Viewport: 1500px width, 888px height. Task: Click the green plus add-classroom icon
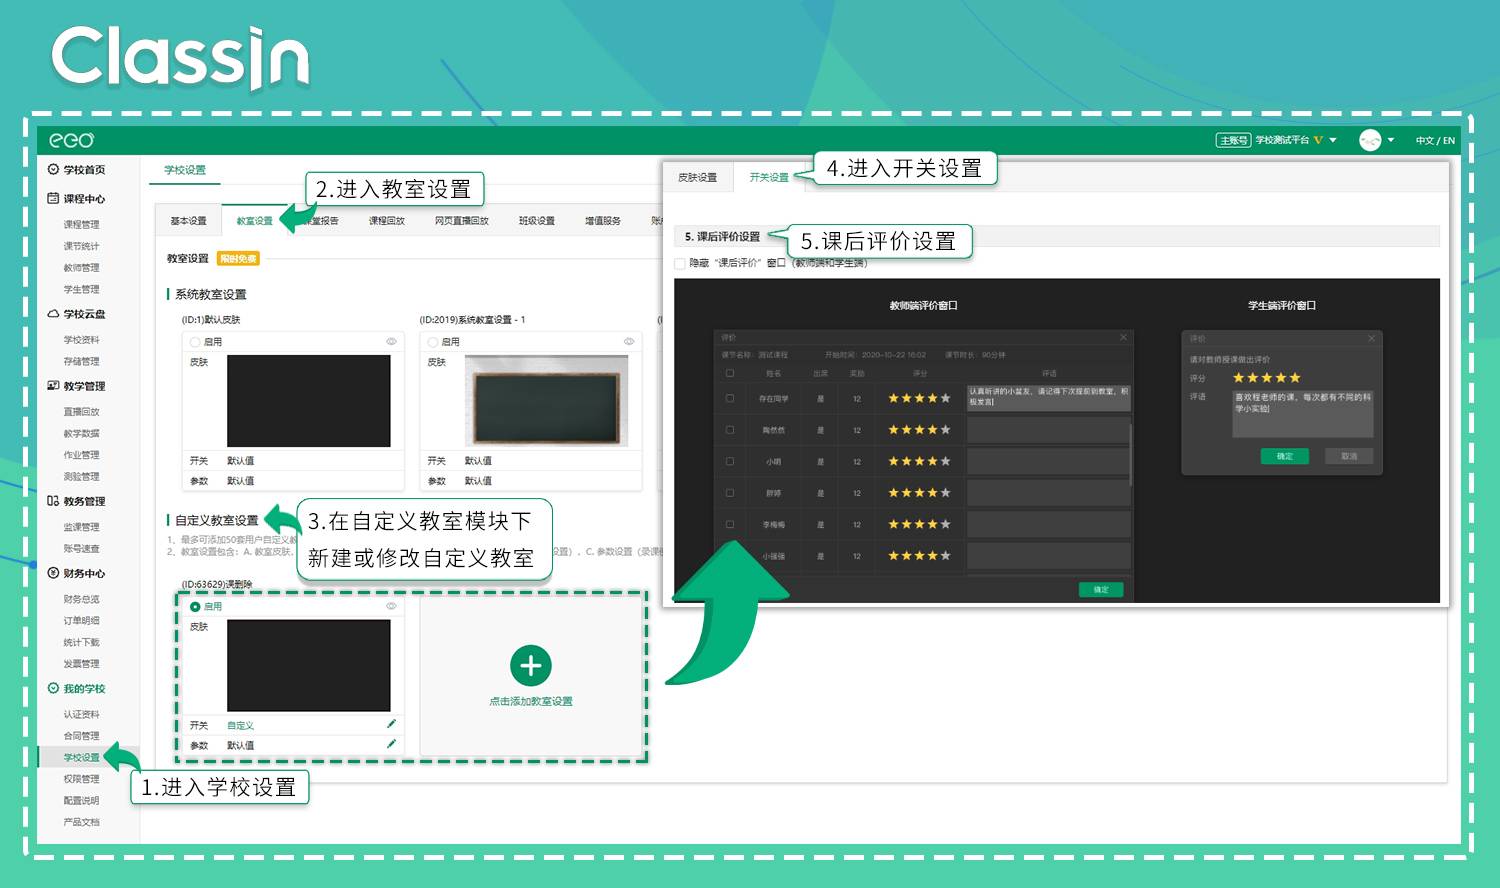tap(531, 666)
